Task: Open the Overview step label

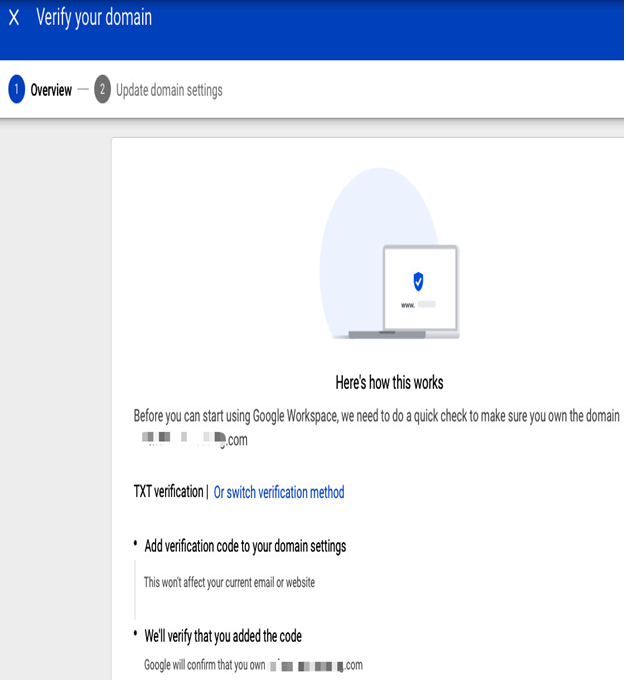Action: pos(51,90)
